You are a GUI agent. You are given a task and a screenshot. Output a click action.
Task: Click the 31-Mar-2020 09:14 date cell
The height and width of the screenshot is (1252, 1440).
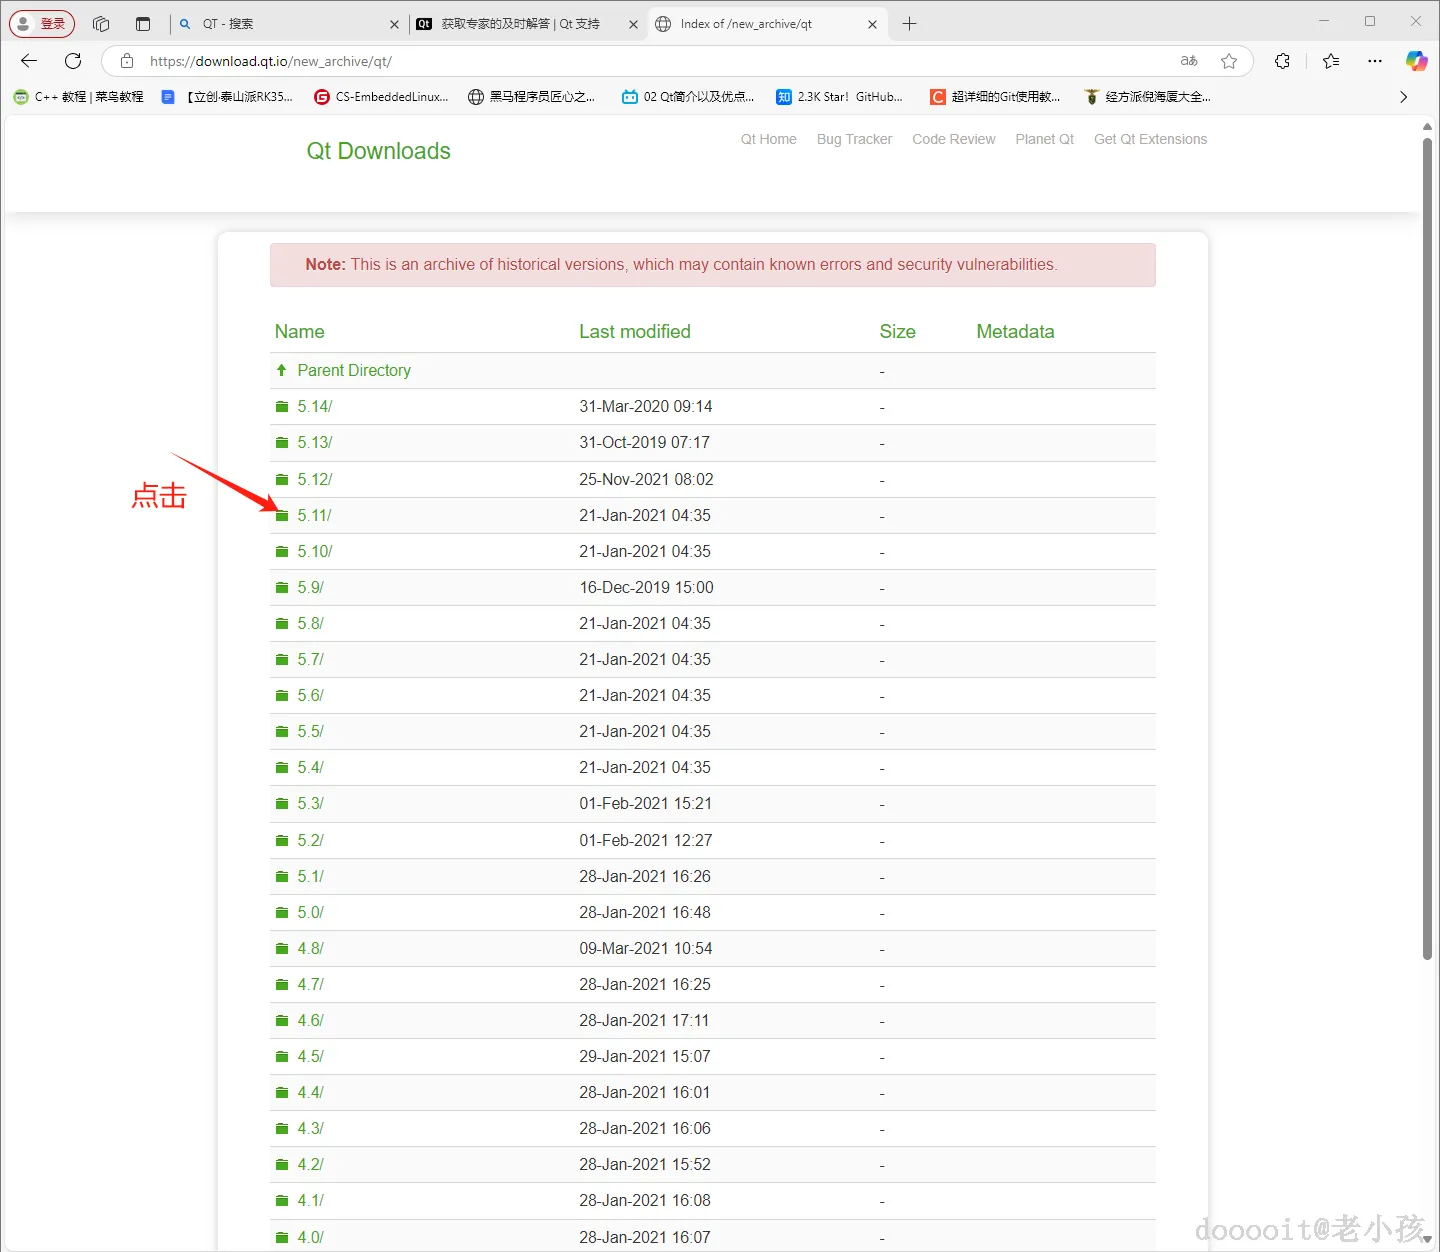(646, 406)
